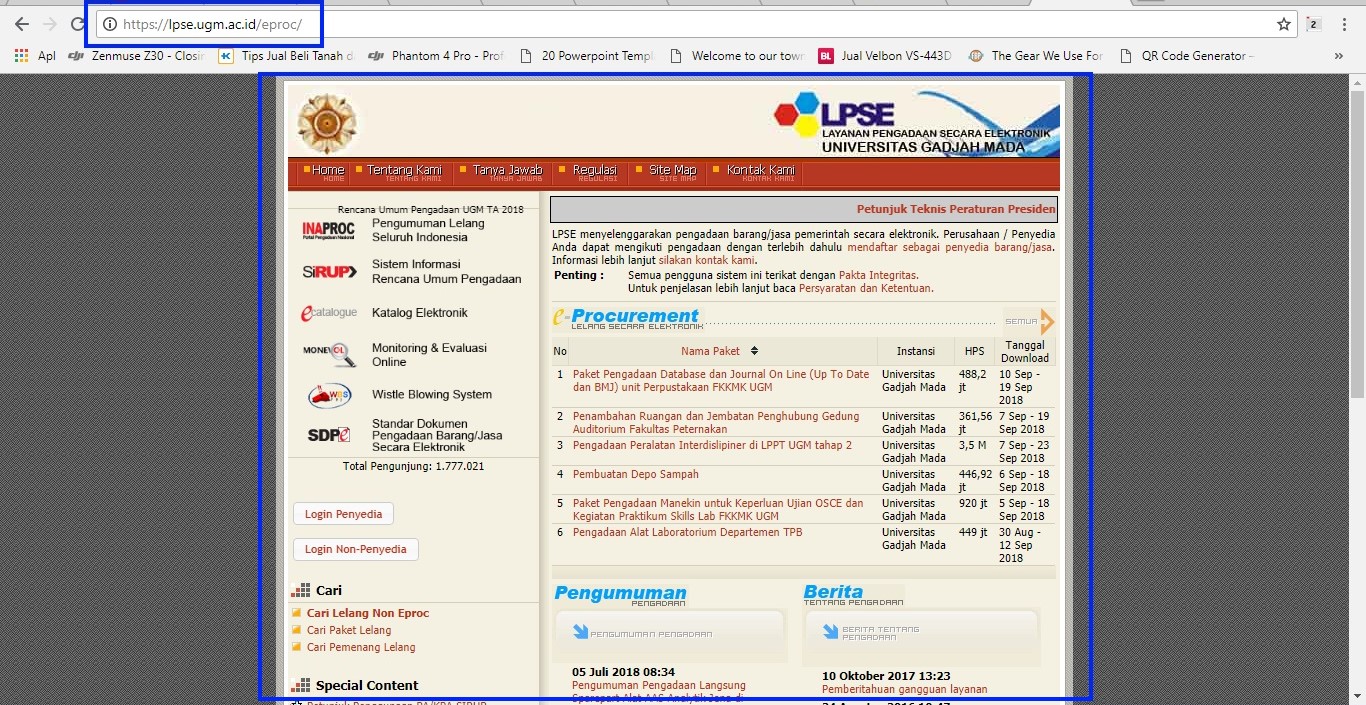Viewport: 1366px width, 705px height.
Task: Click Petunjuk Teknis Peraturan Presiden link
Action: pyautogui.click(x=955, y=209)
